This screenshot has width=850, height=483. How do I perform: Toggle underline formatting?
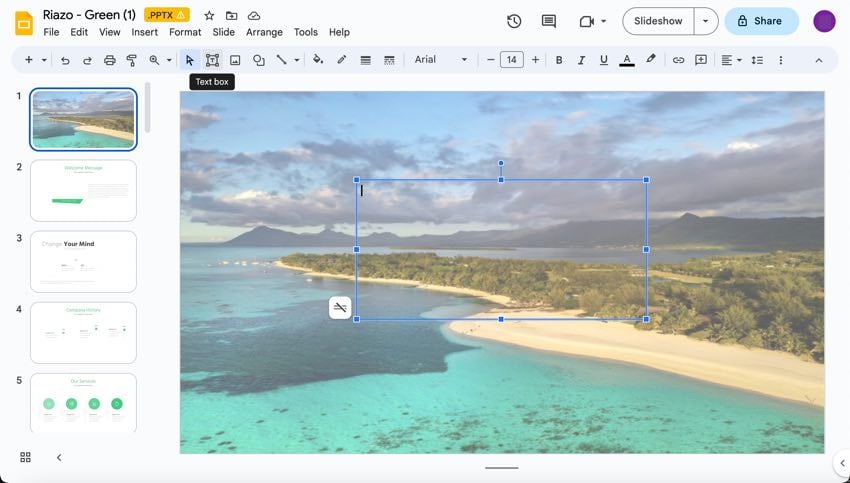pyautogui.click(x=603, y=60)
